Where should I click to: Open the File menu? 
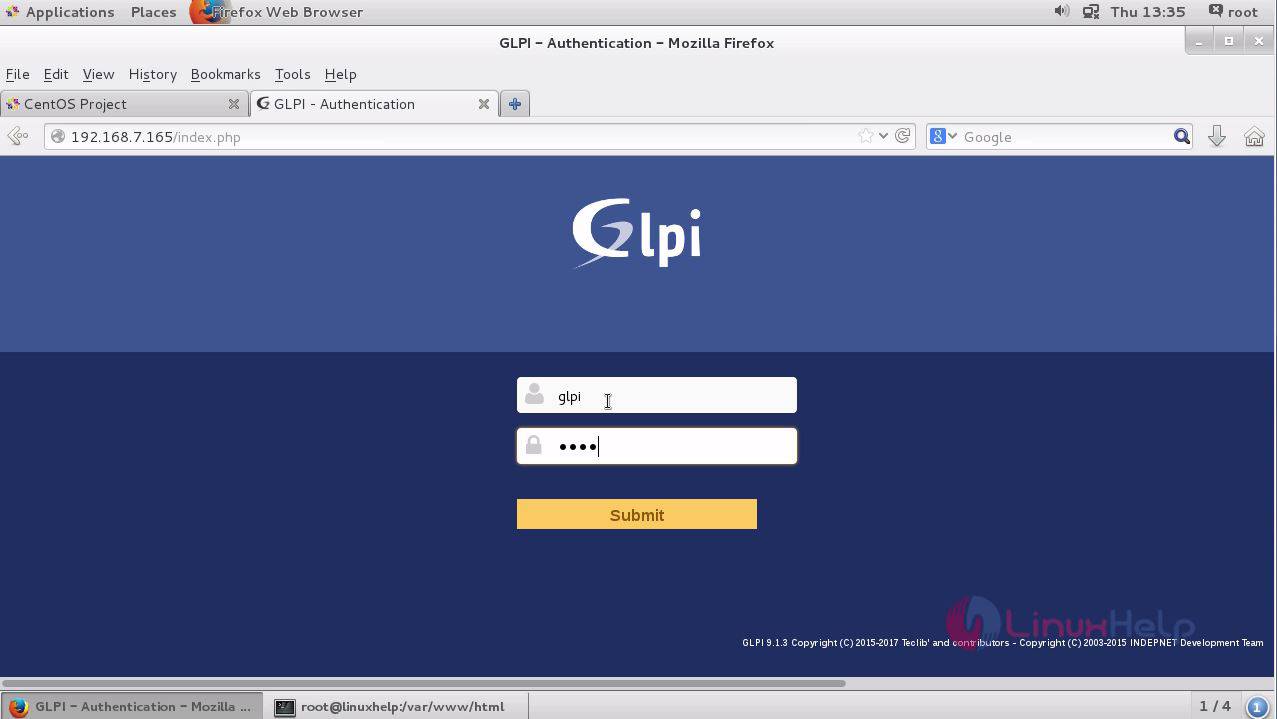[17, 74]
